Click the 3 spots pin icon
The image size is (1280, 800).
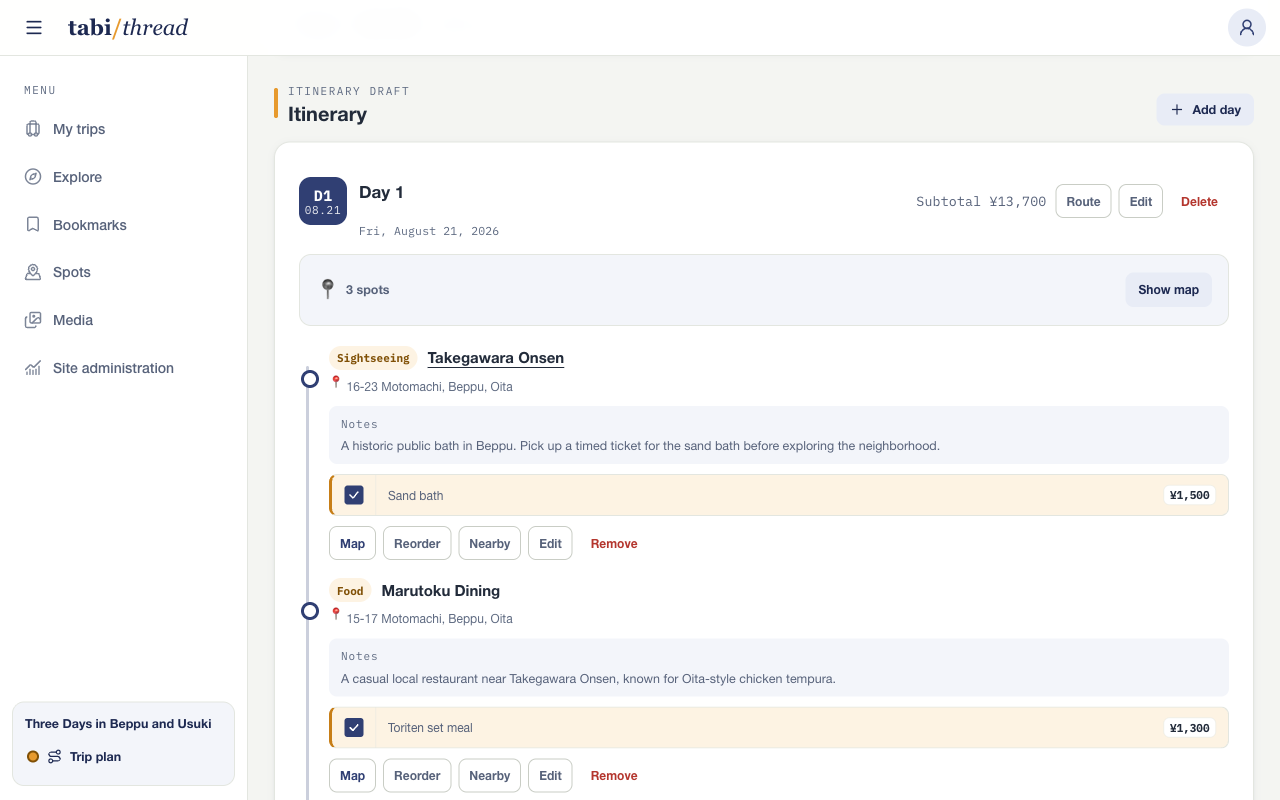[x=327, y=289]
